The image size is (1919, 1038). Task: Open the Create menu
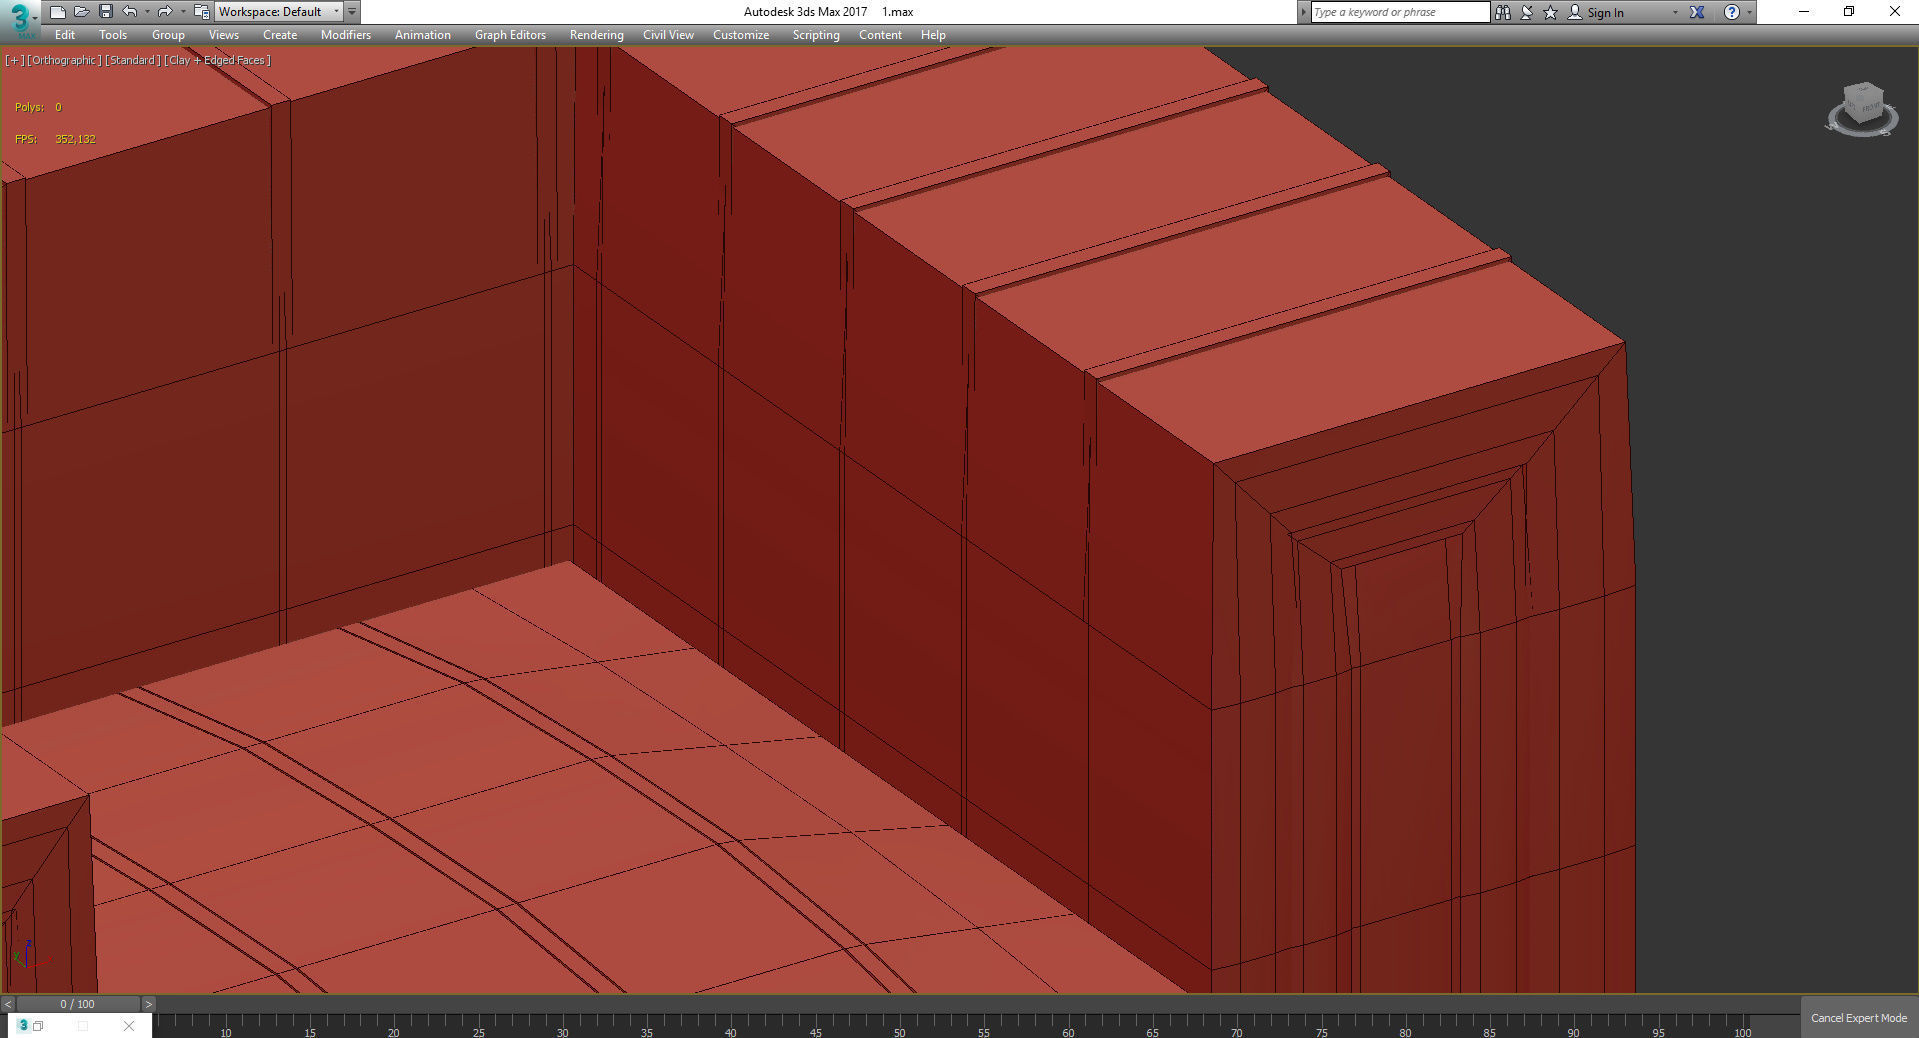click(280, 35)
